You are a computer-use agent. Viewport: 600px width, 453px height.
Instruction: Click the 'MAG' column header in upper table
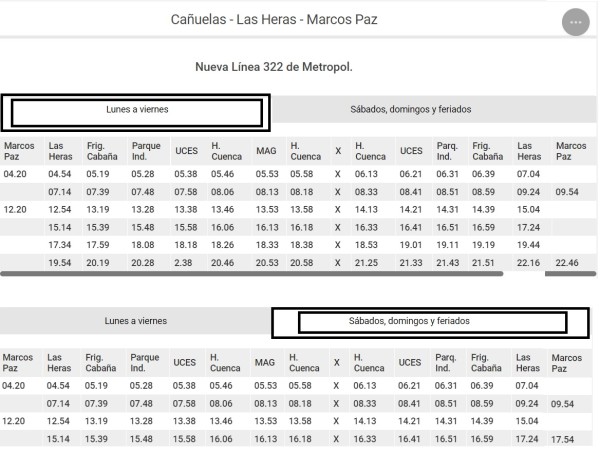tap(264, 151)
